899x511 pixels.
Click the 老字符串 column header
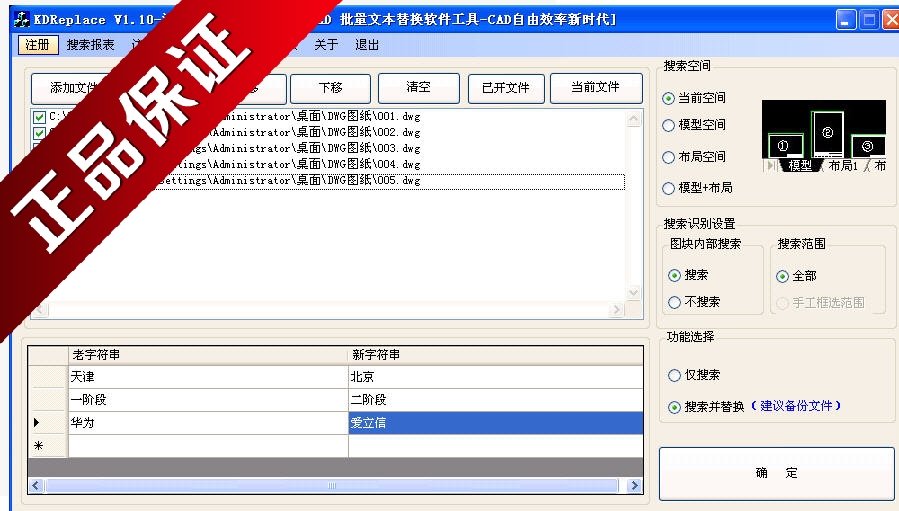[208, 356]
